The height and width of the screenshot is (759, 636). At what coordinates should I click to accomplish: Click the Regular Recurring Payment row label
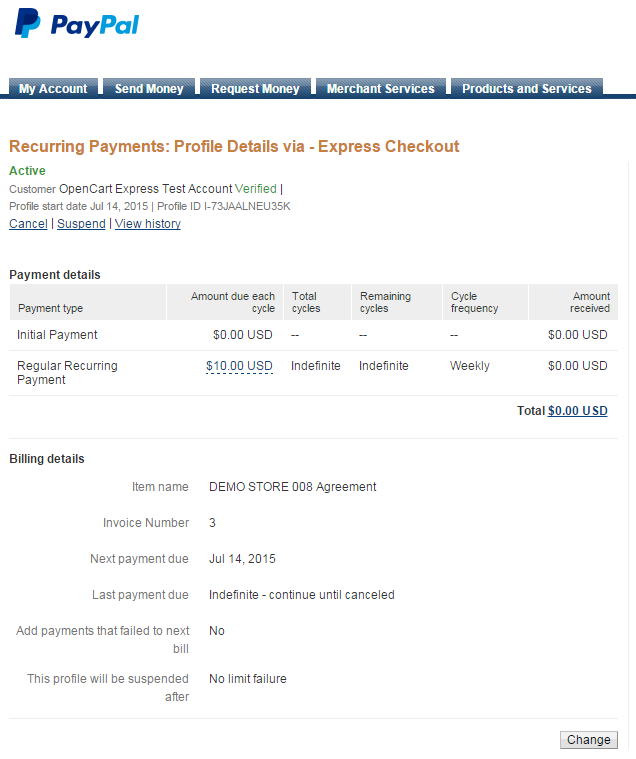[x=67, y=373]
